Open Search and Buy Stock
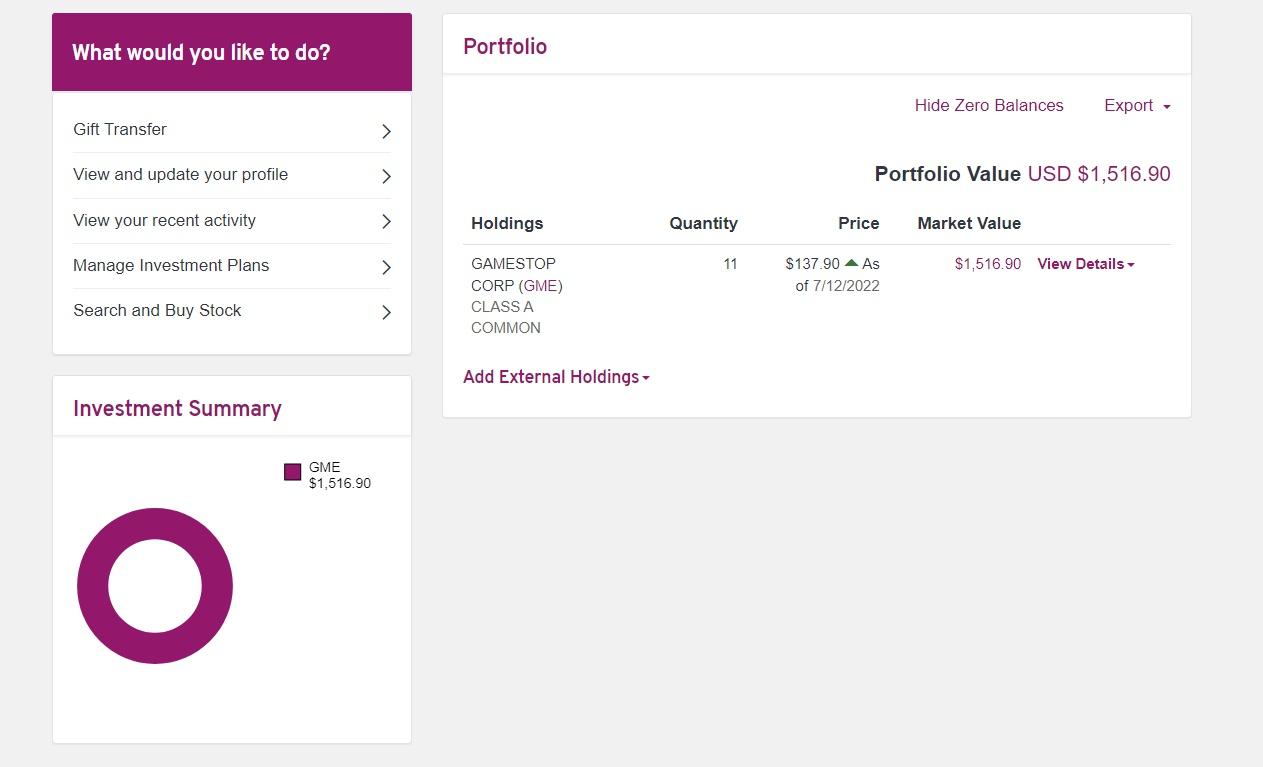Image resolution: width=1263 pixels, height=767 pixels. coord(157,310)
